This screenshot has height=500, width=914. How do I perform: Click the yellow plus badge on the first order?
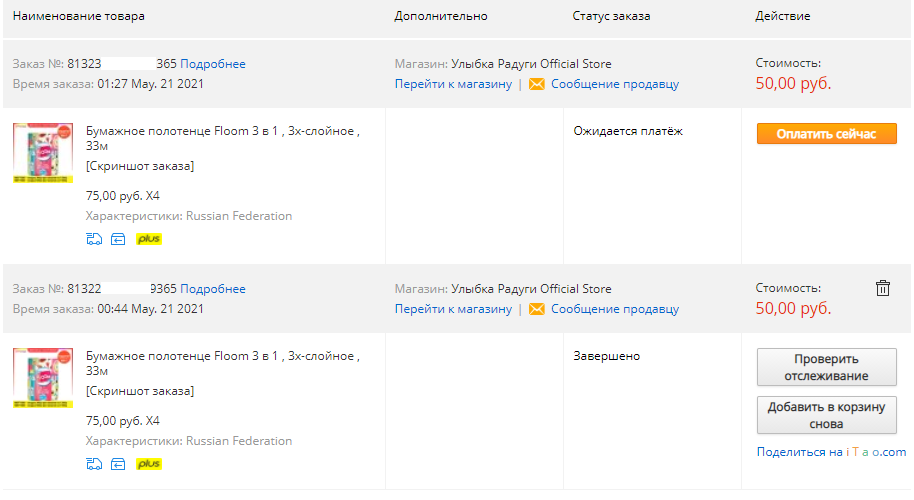click(149, 239)
